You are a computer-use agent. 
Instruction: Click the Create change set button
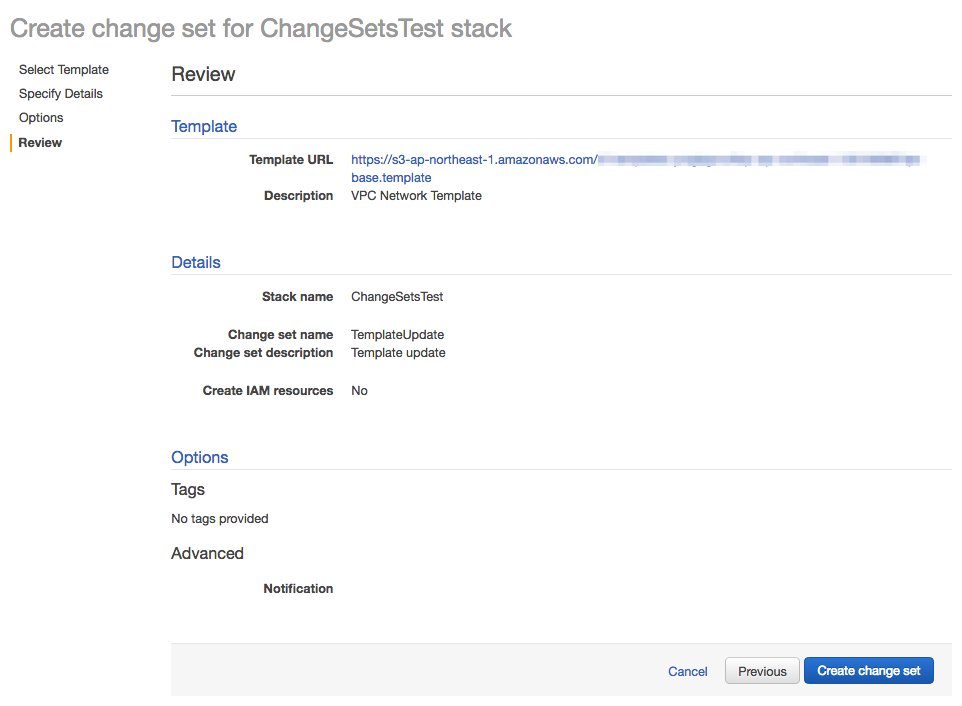(x=868, y=670)
